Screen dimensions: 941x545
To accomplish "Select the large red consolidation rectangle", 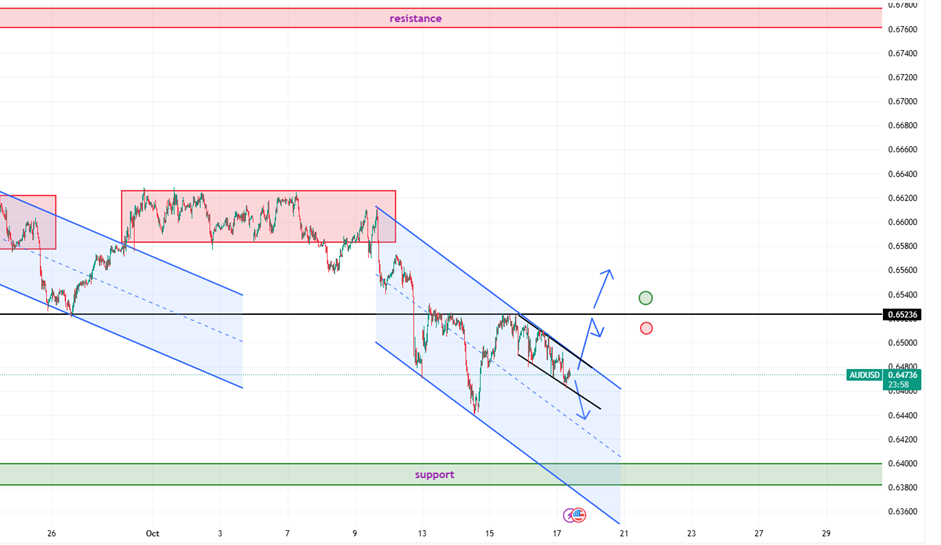I will pos(258,215).
